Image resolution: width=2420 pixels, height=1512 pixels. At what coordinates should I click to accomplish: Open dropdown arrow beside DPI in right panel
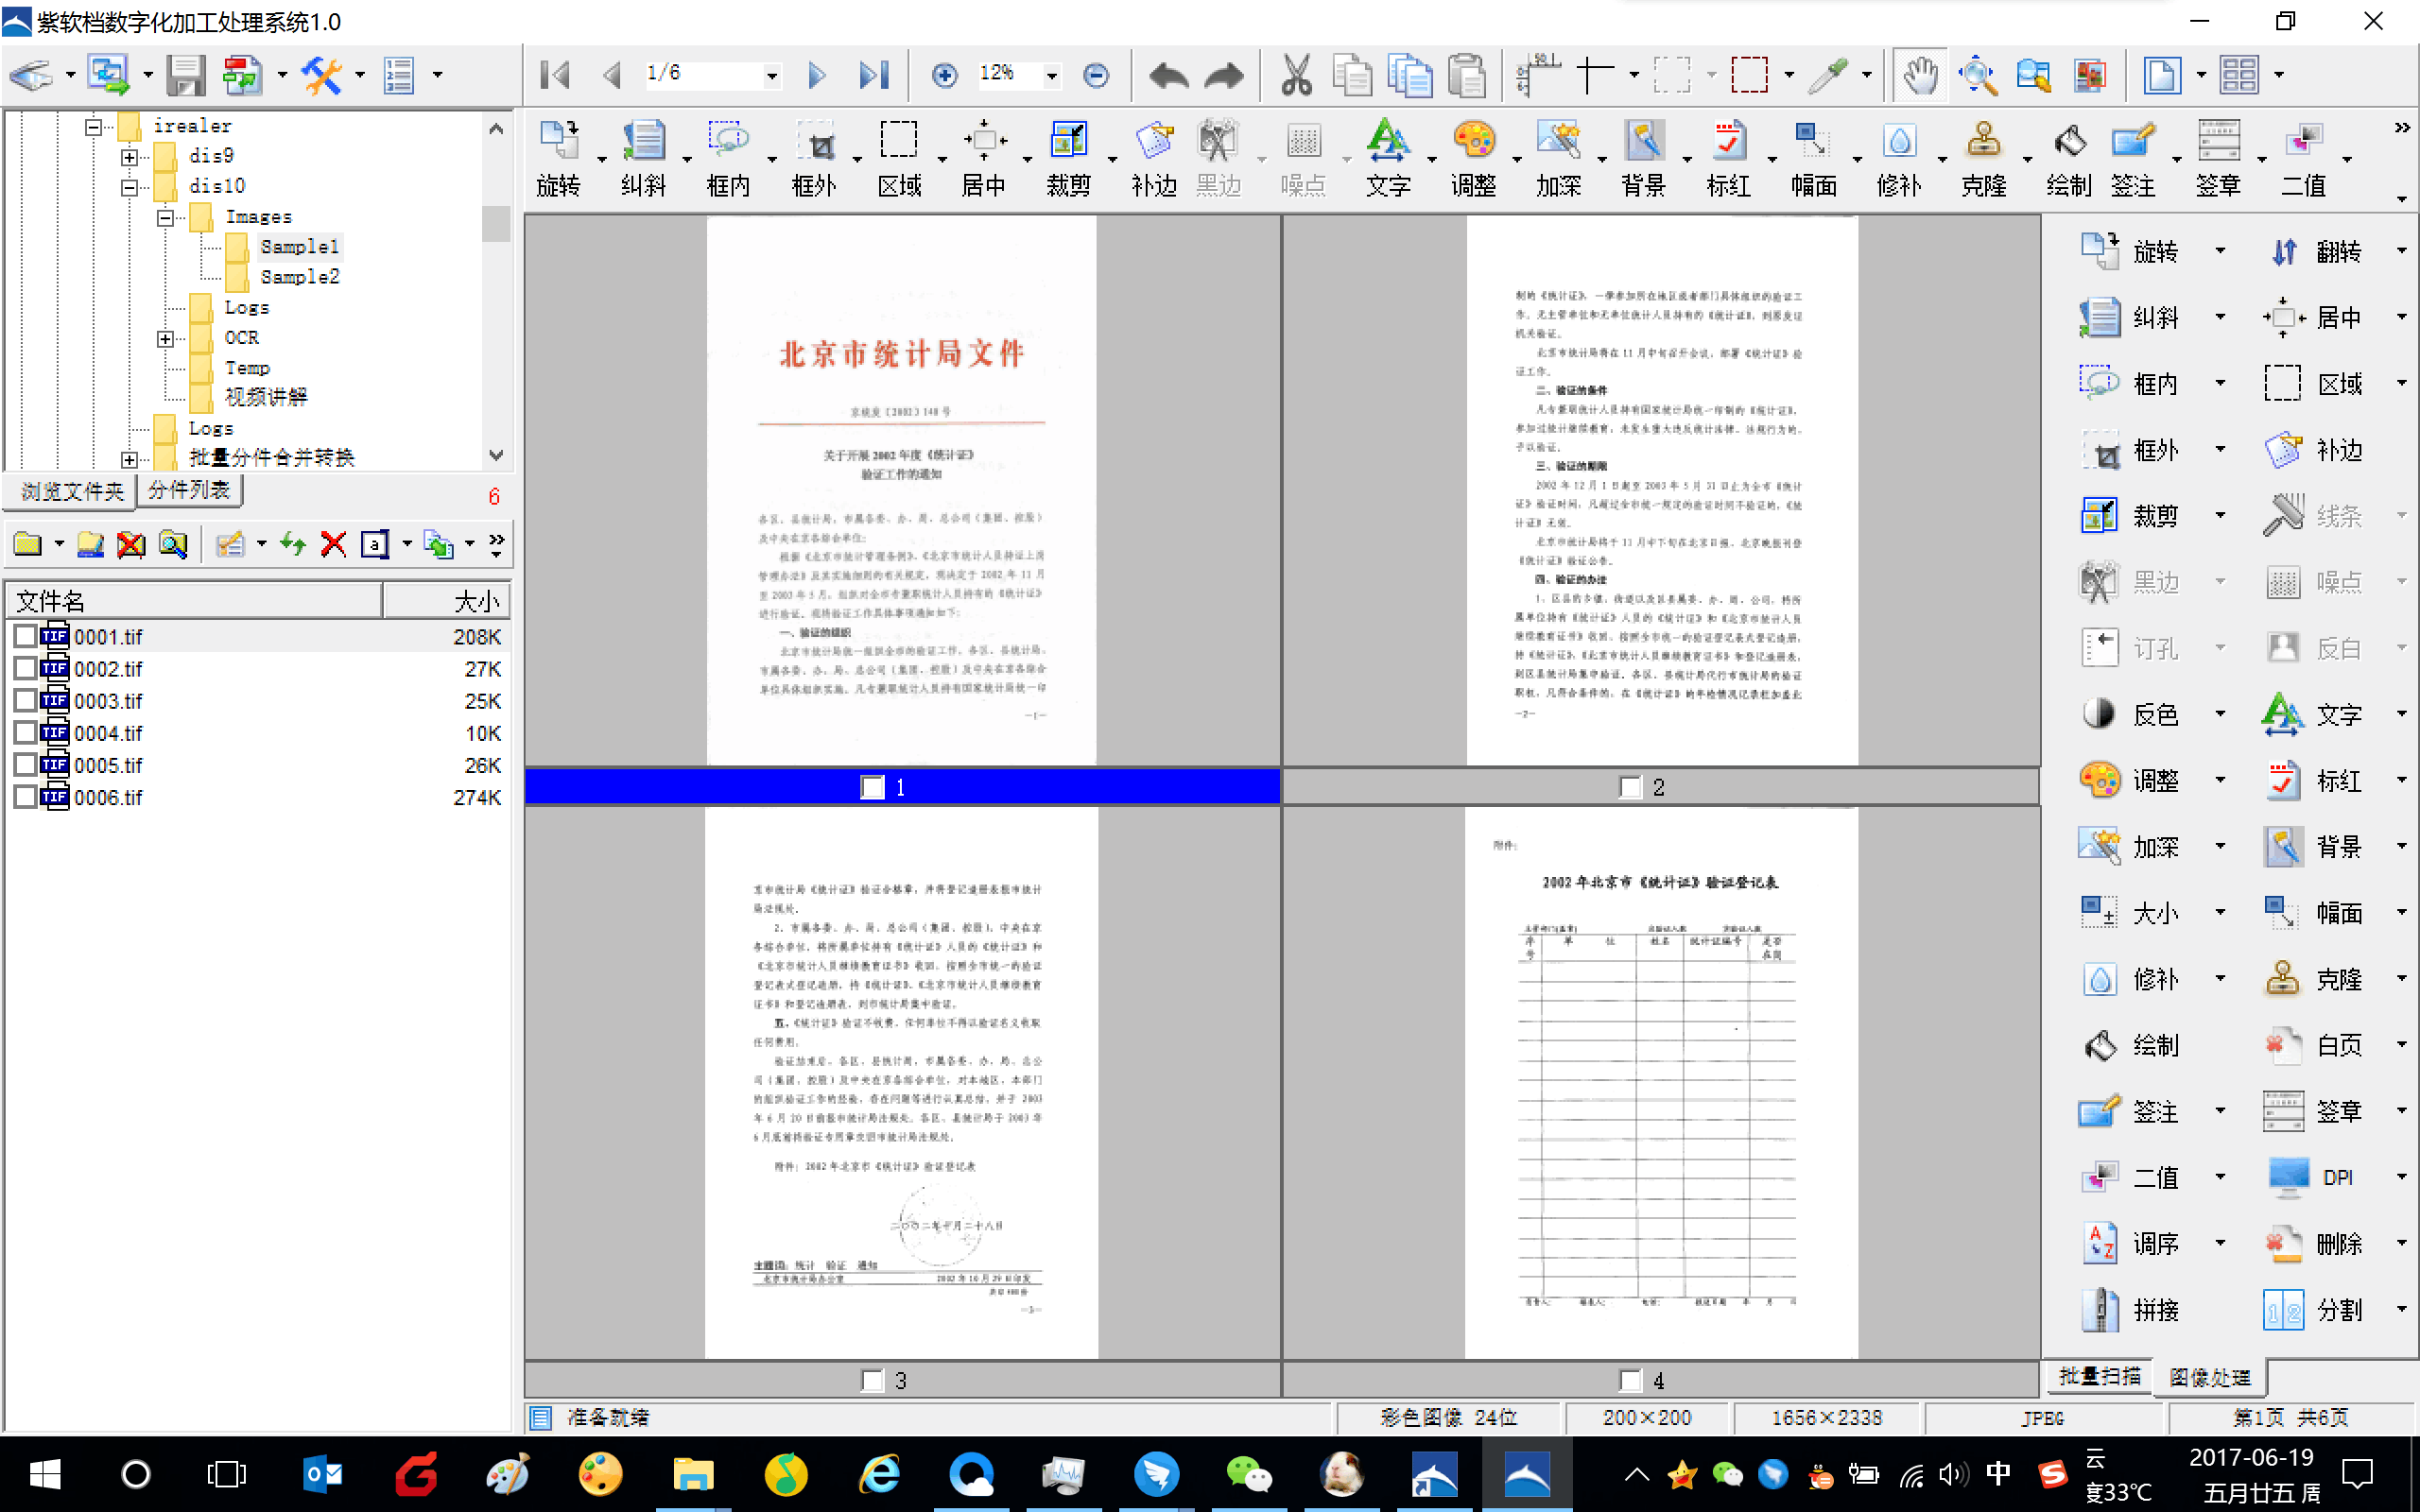2401,1177
